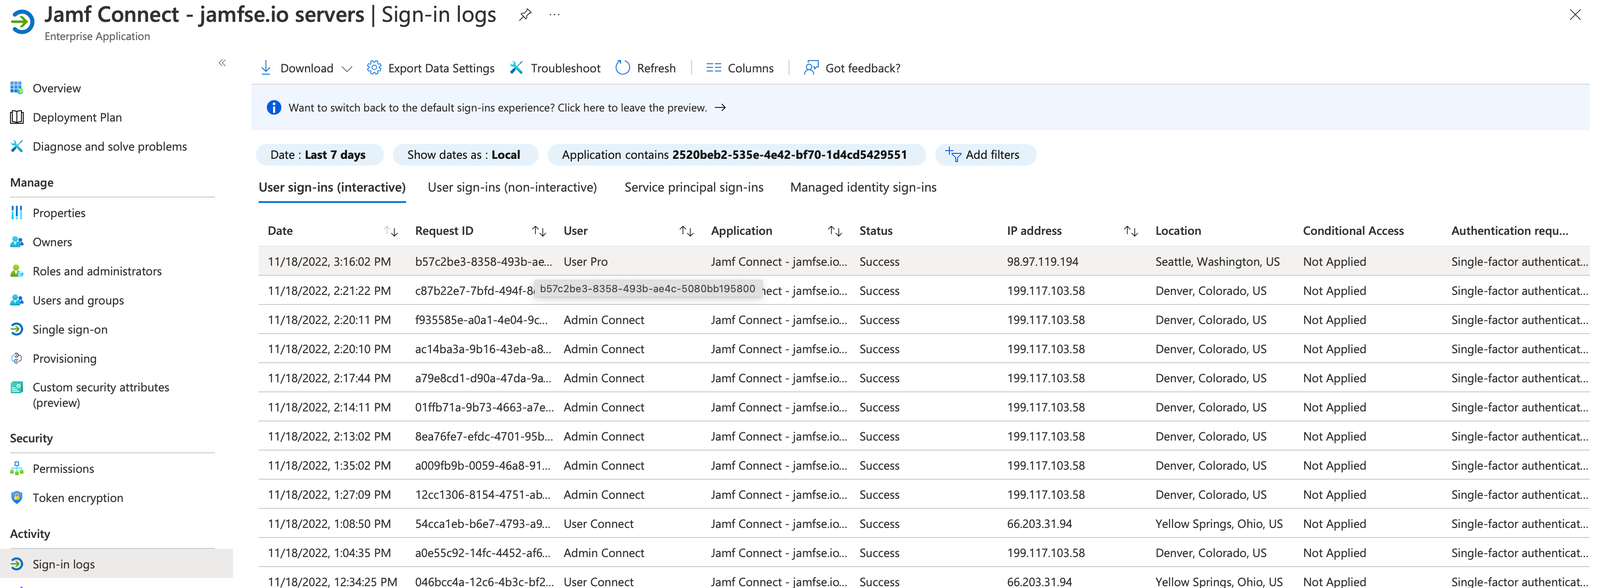The width and height of the screenshot is (1600, 588).
Task: Click the info icon in the preview banner
Action: [274, 107]
